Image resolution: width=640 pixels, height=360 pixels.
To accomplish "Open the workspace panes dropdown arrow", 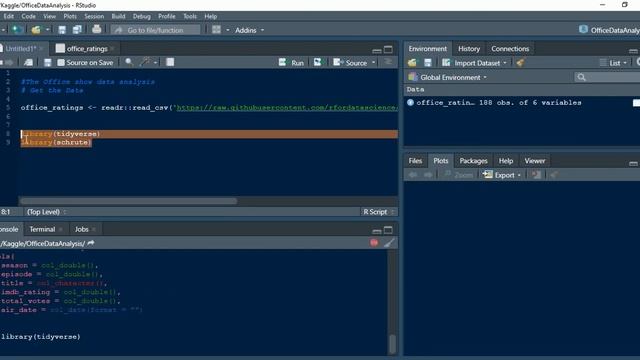I will [227, 30].
